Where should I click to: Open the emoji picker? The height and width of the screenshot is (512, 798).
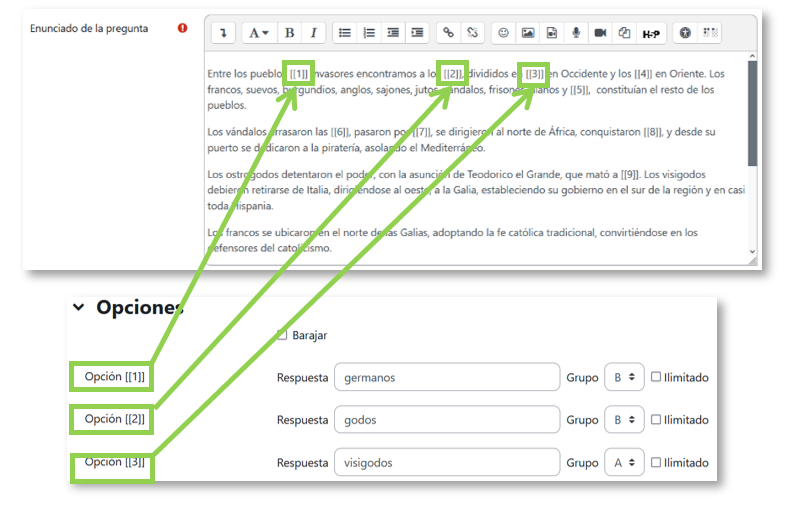click(503, 33)
